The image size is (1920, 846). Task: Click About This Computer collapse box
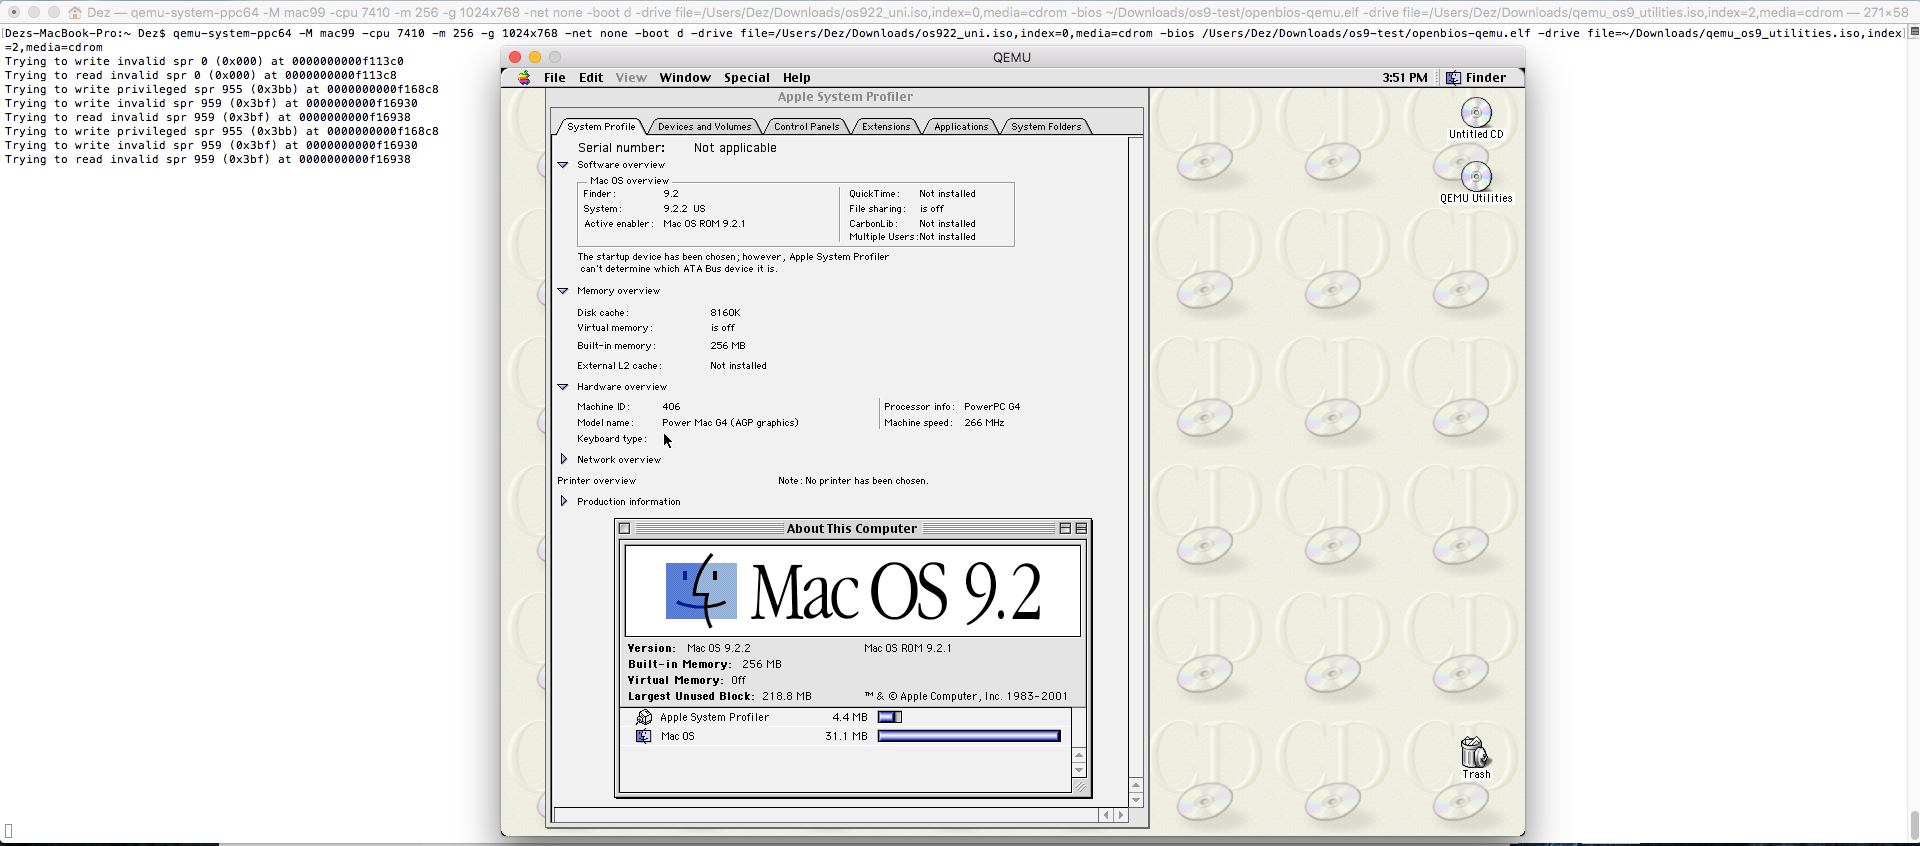pos(1081,528)
